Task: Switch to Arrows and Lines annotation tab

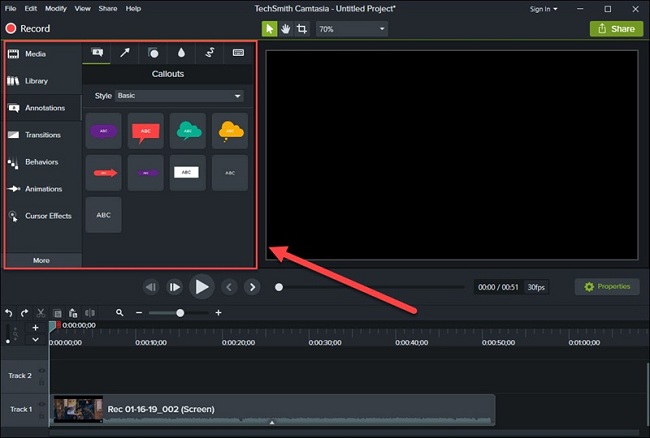Action: coord(125,52)
